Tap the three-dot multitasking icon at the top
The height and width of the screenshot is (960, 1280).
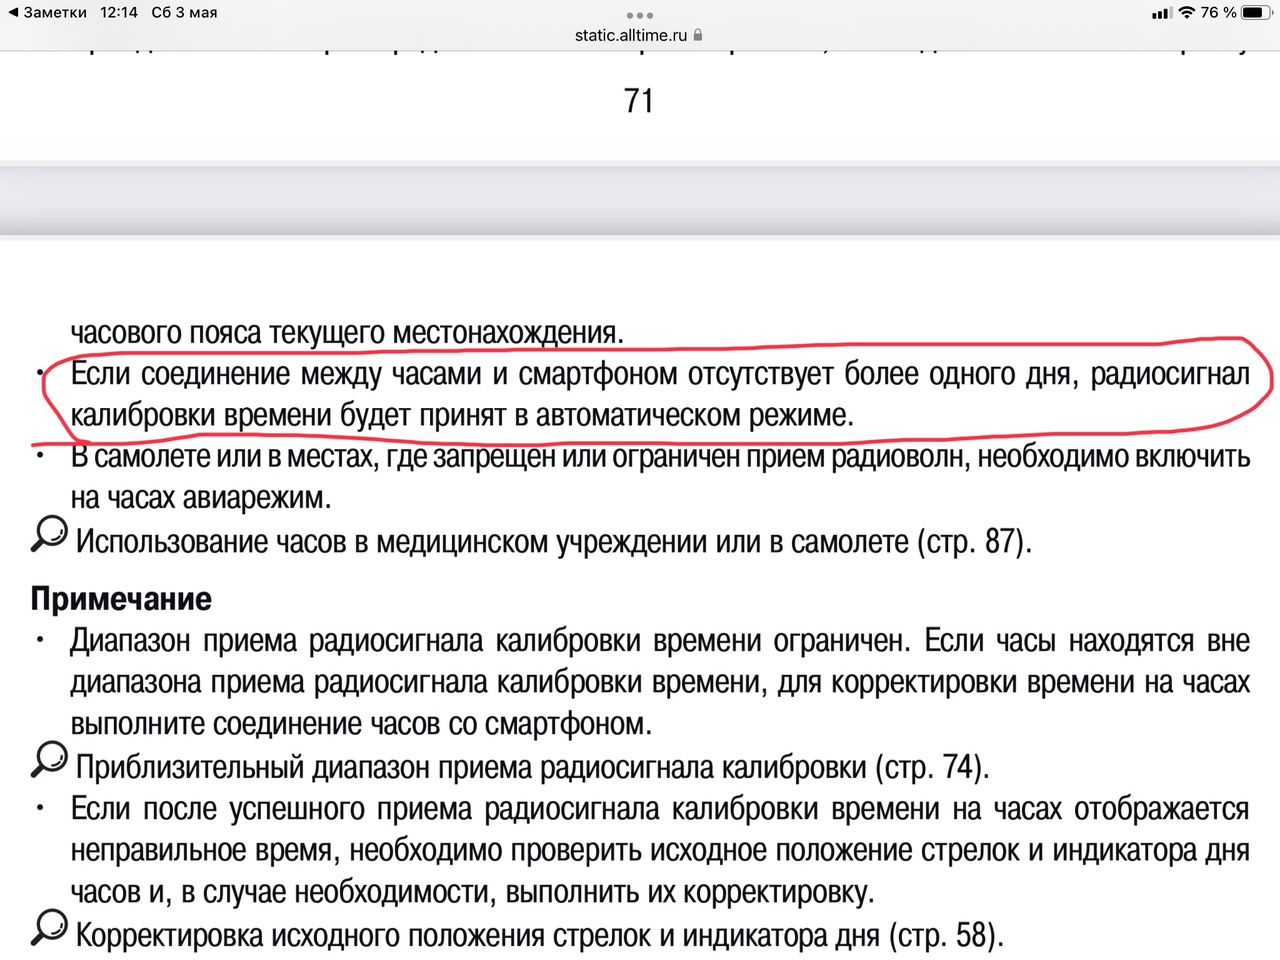639,15
